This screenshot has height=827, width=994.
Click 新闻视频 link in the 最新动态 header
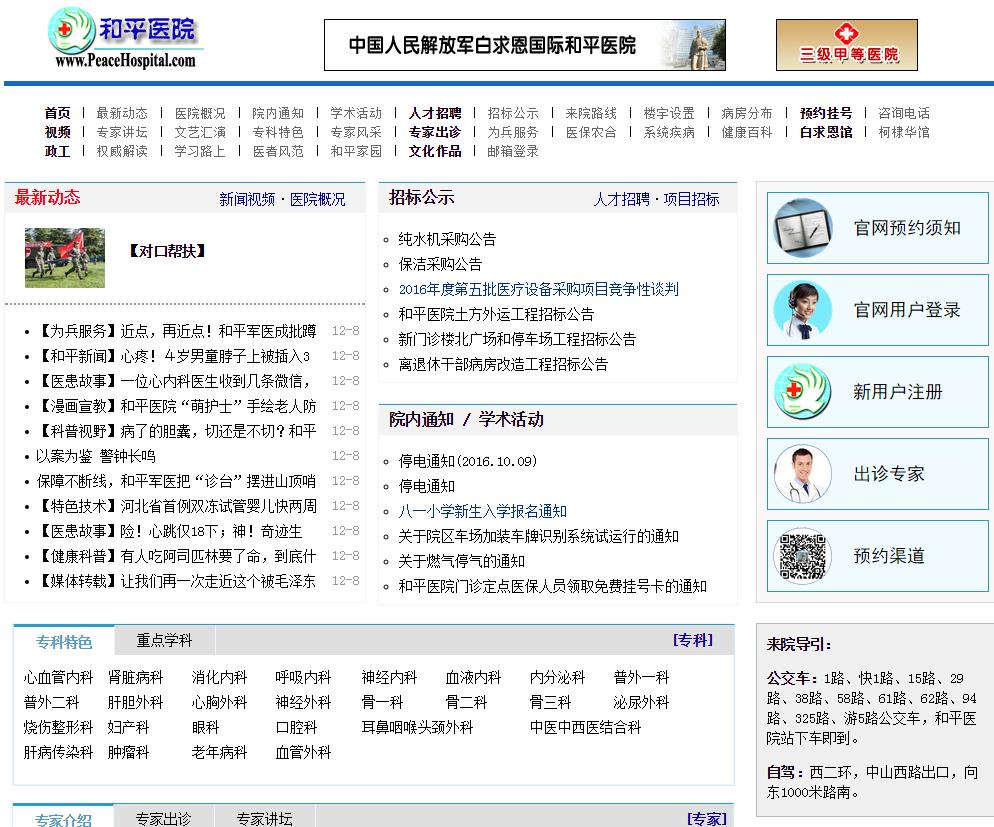(246, 199)
